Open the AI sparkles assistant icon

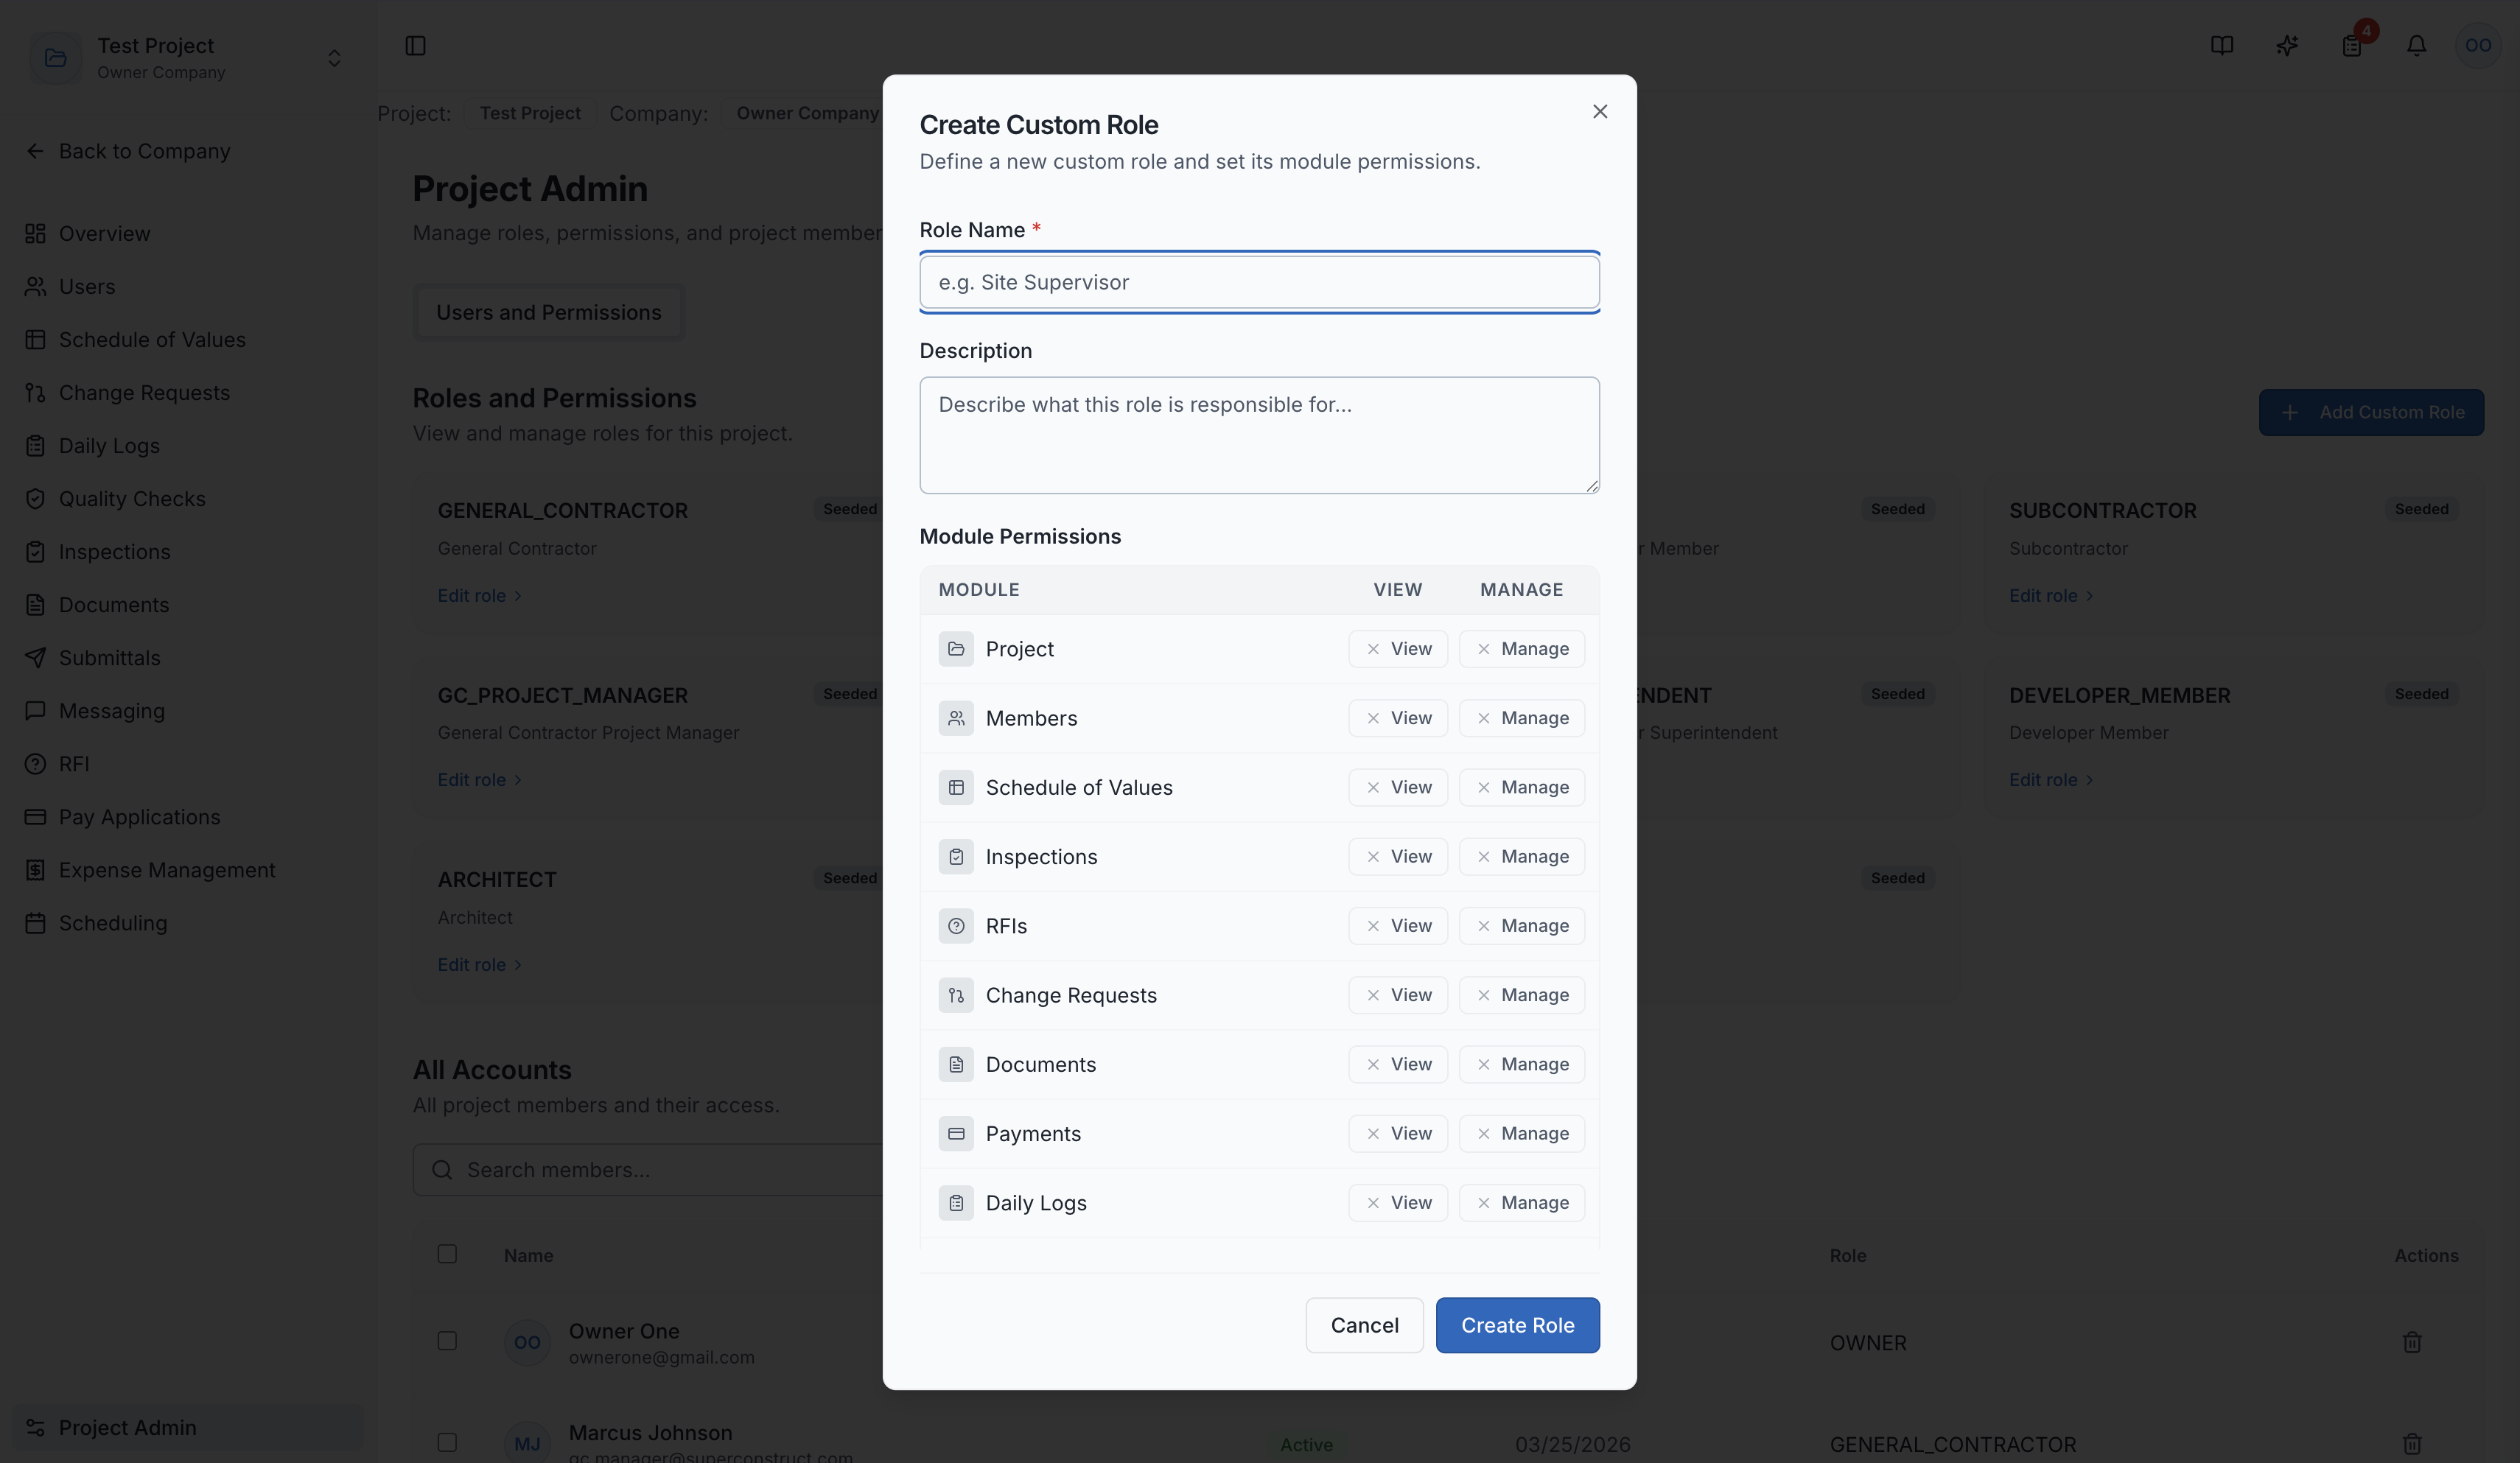coord(2286,46)
